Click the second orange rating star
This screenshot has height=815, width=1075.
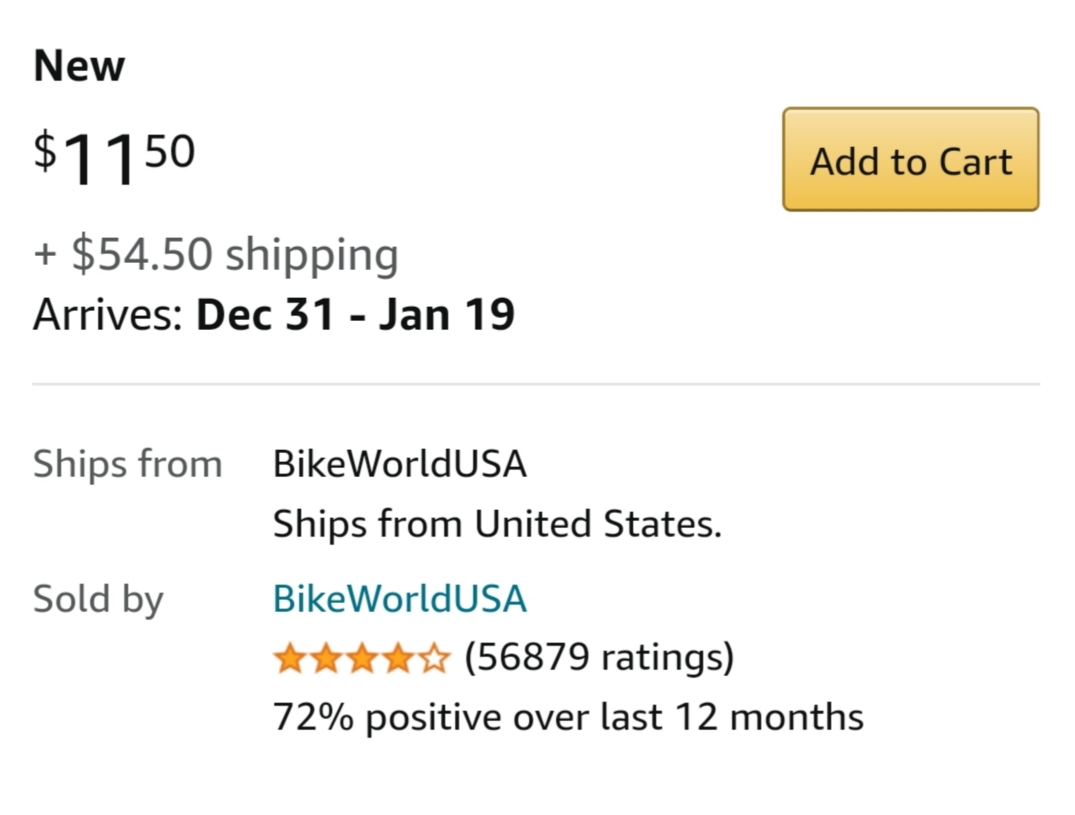(325, 659)
